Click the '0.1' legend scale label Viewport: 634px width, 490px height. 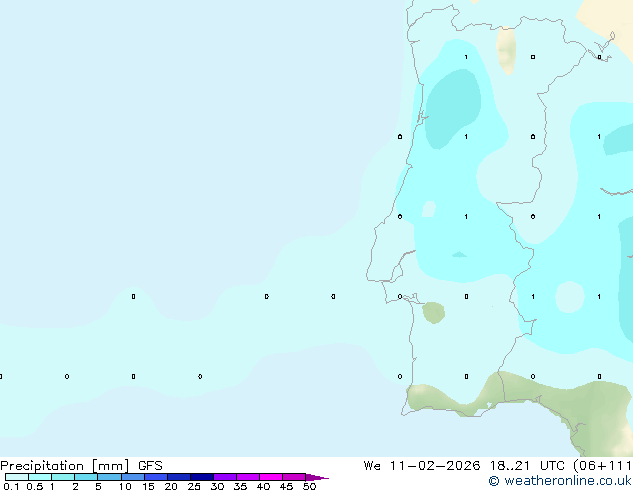tap(11, 486)
